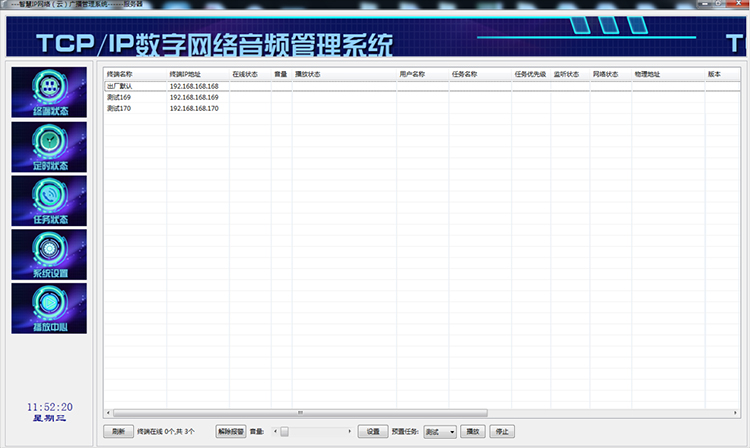Click the 刷新 refresh button

[118, 432]
